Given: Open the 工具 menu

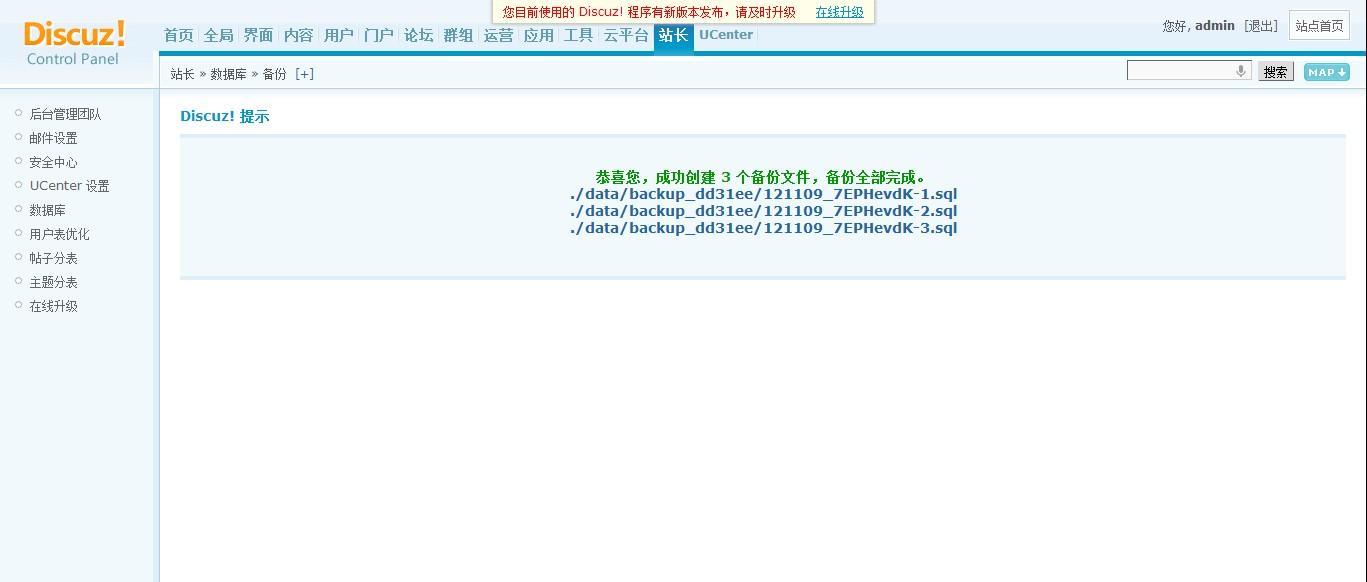Looking at the screenshot, I should pyautogui.click(x=577, y=34).
